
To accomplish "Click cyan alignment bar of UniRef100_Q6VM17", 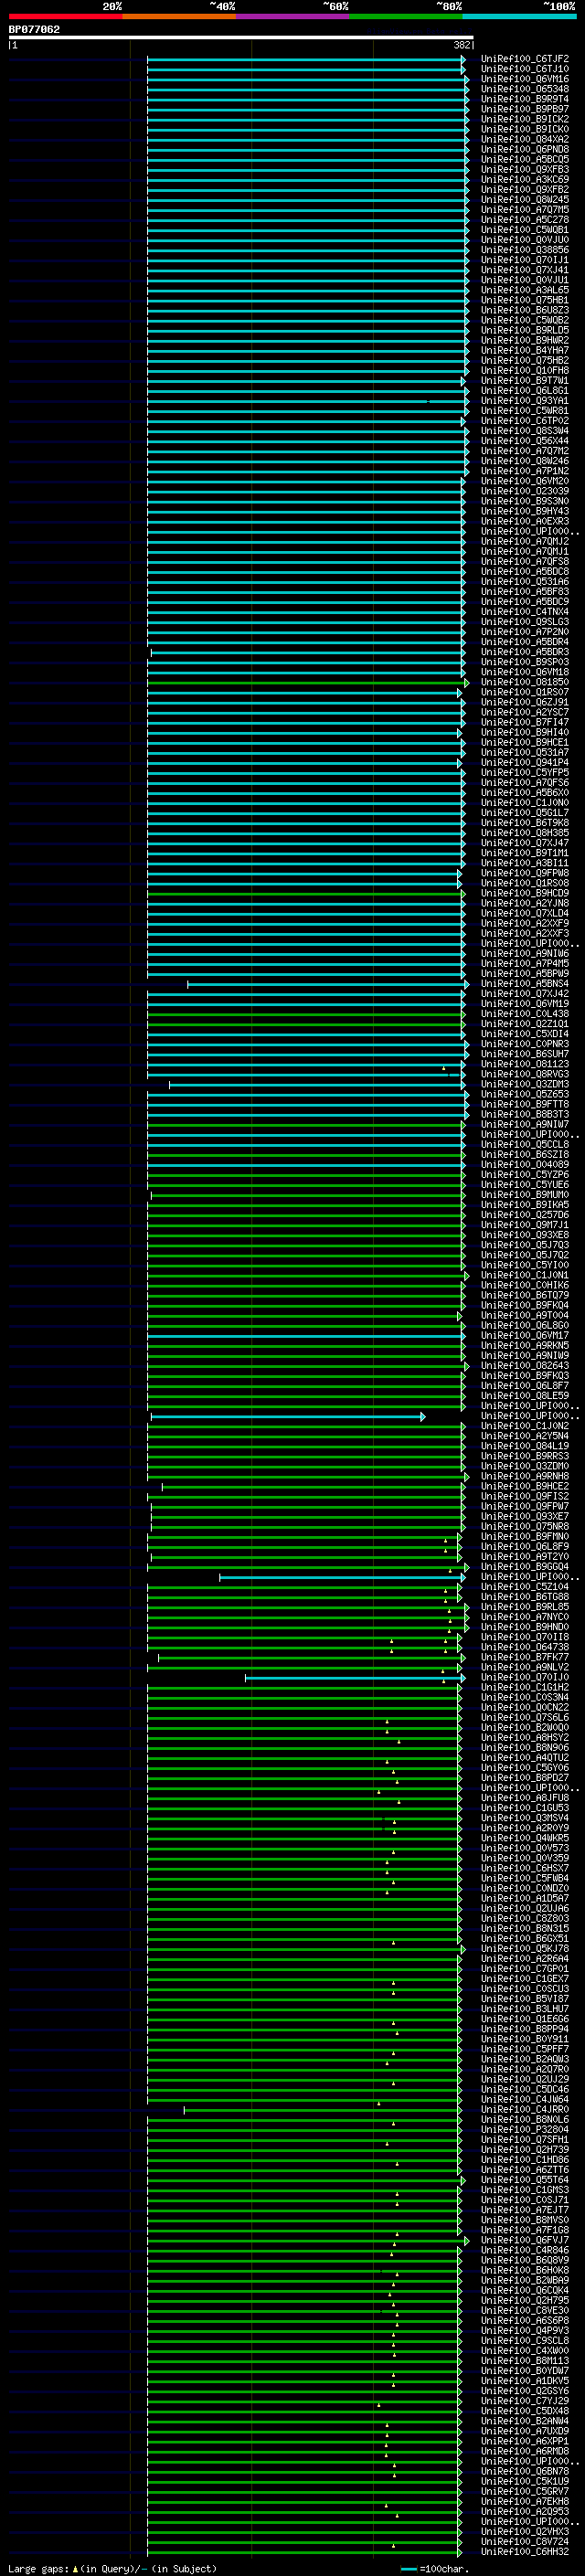I will click(305, 1336).
